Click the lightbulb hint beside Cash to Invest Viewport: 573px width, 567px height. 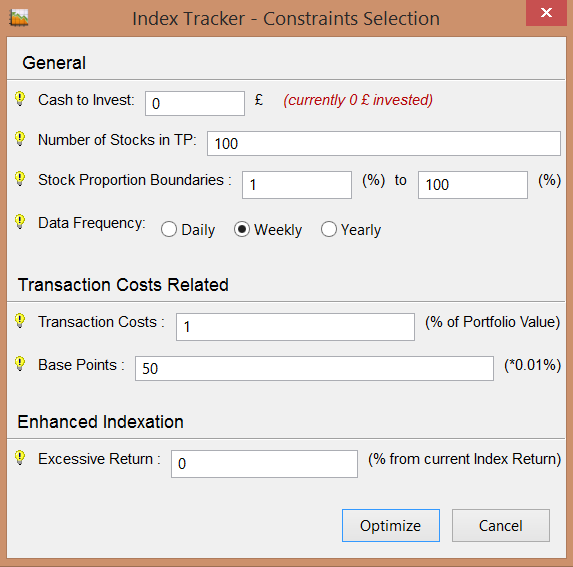point(20,99)
